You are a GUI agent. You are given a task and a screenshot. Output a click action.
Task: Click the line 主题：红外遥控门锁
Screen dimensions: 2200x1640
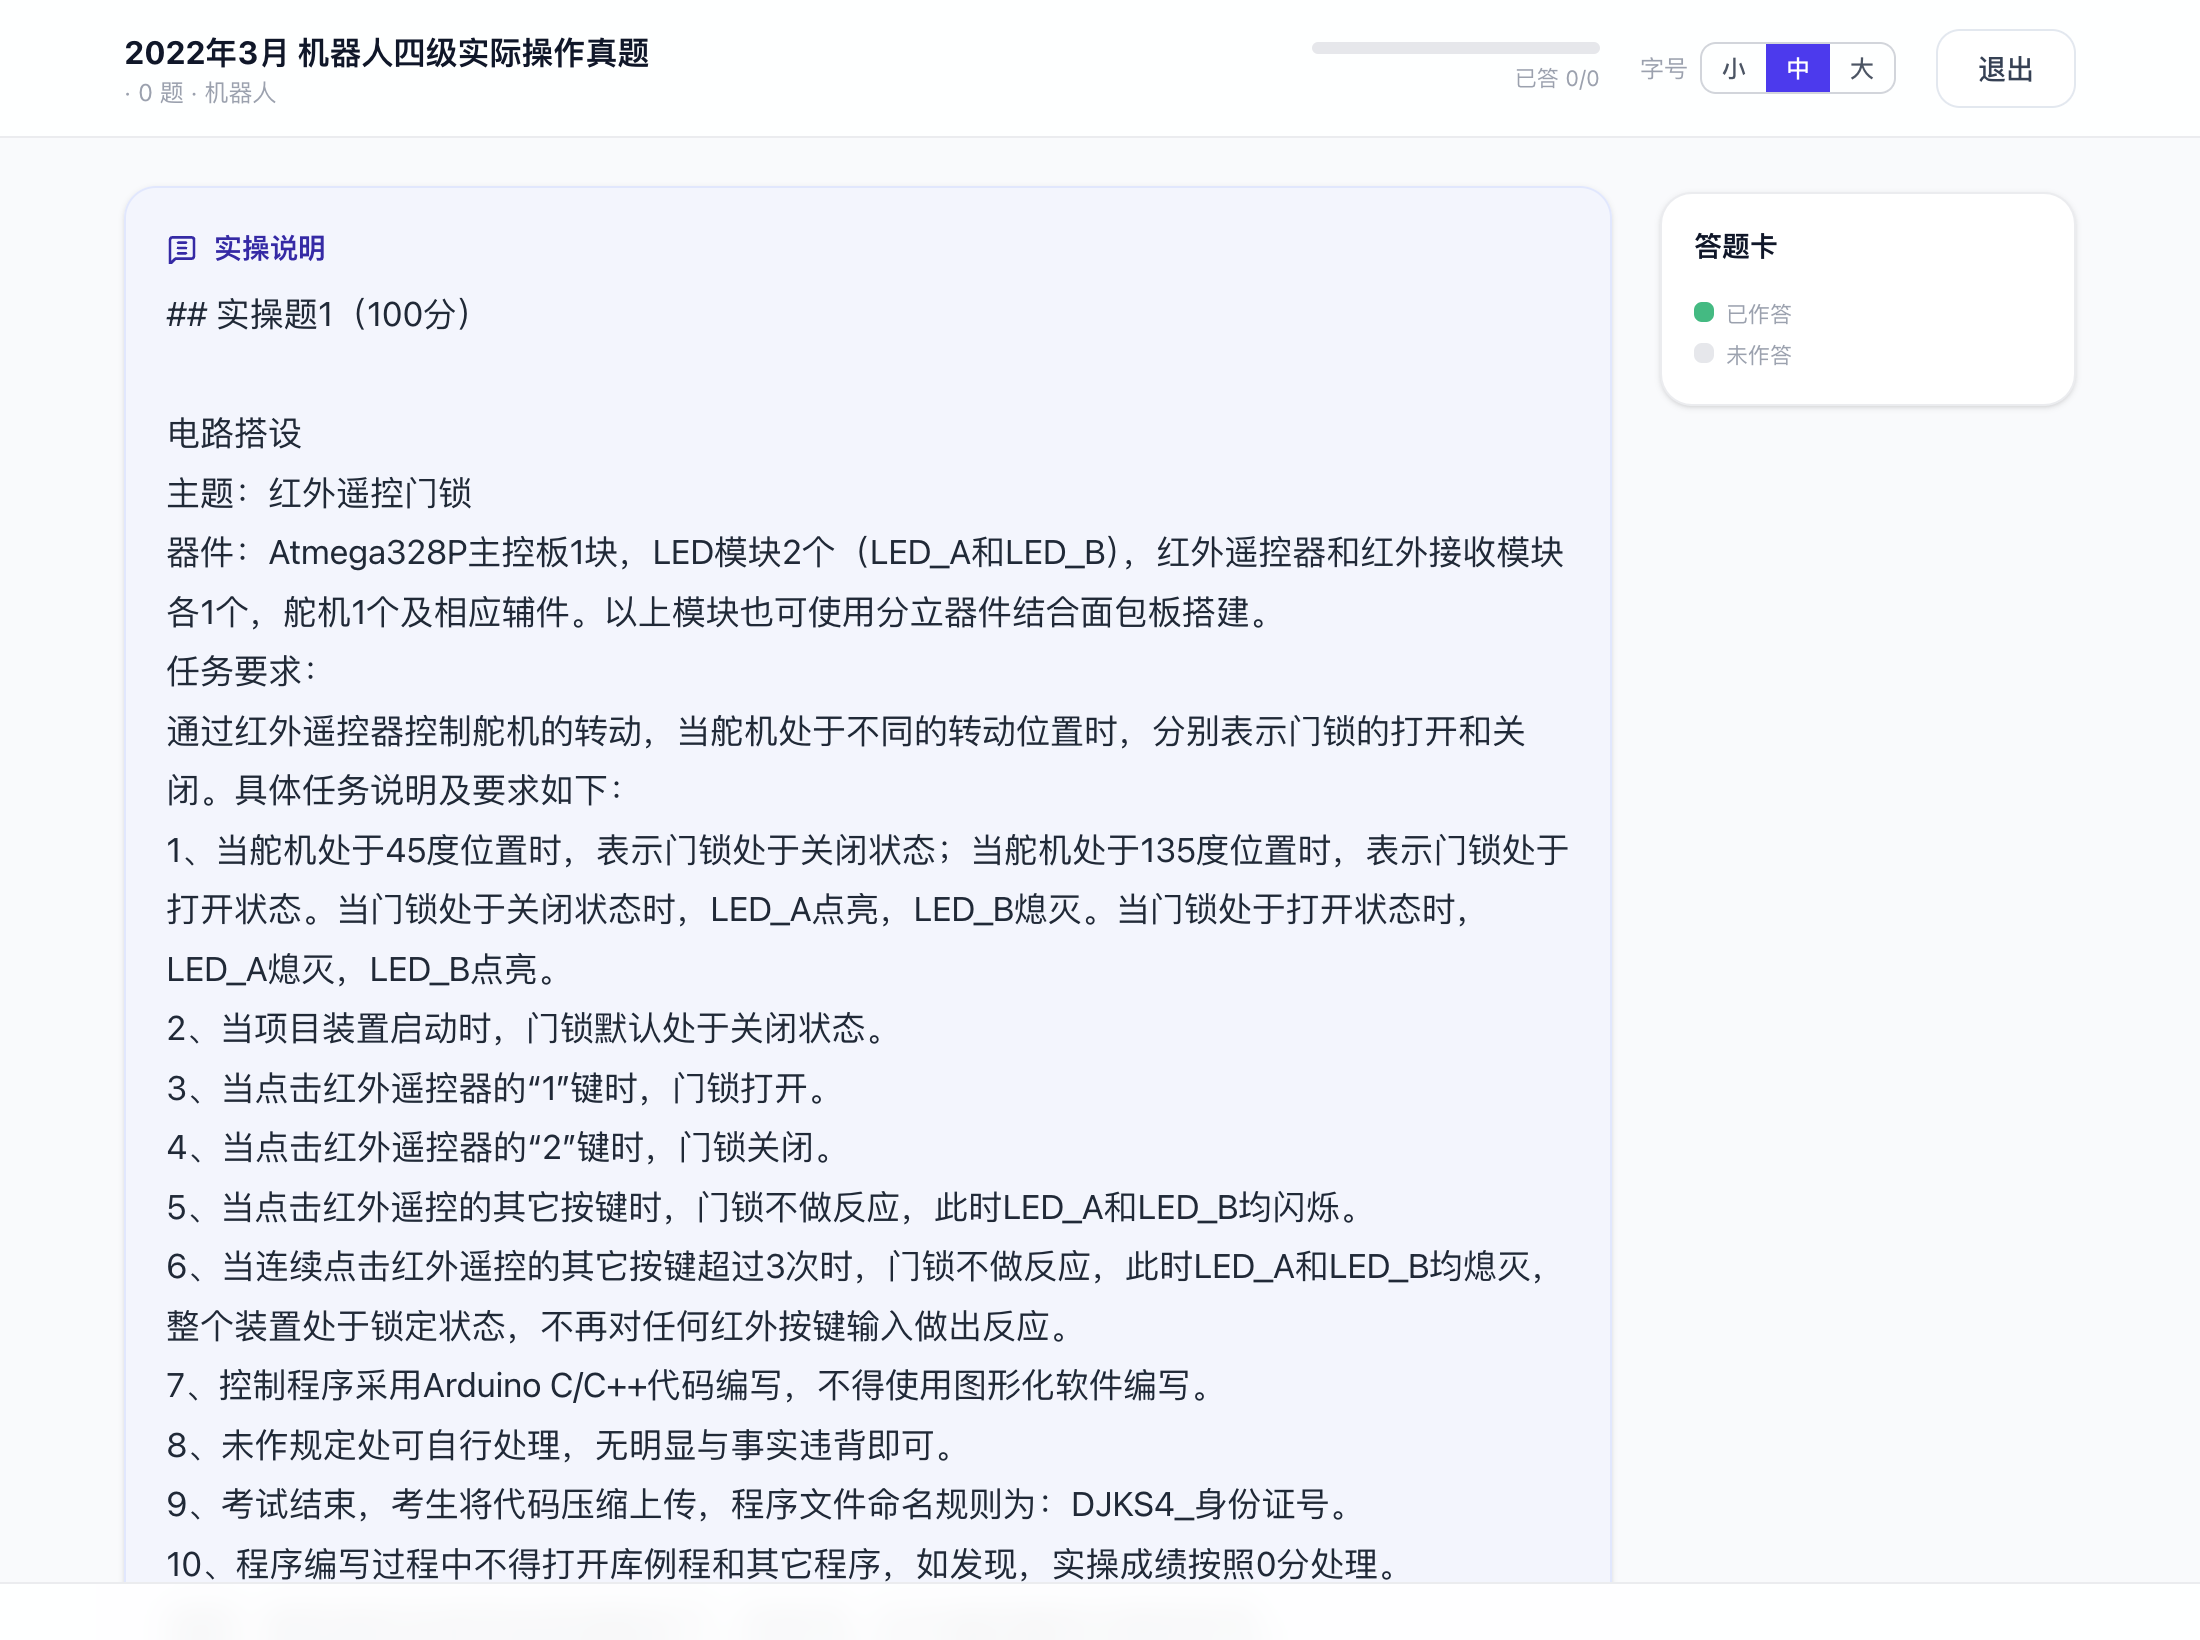pos(319,493)
